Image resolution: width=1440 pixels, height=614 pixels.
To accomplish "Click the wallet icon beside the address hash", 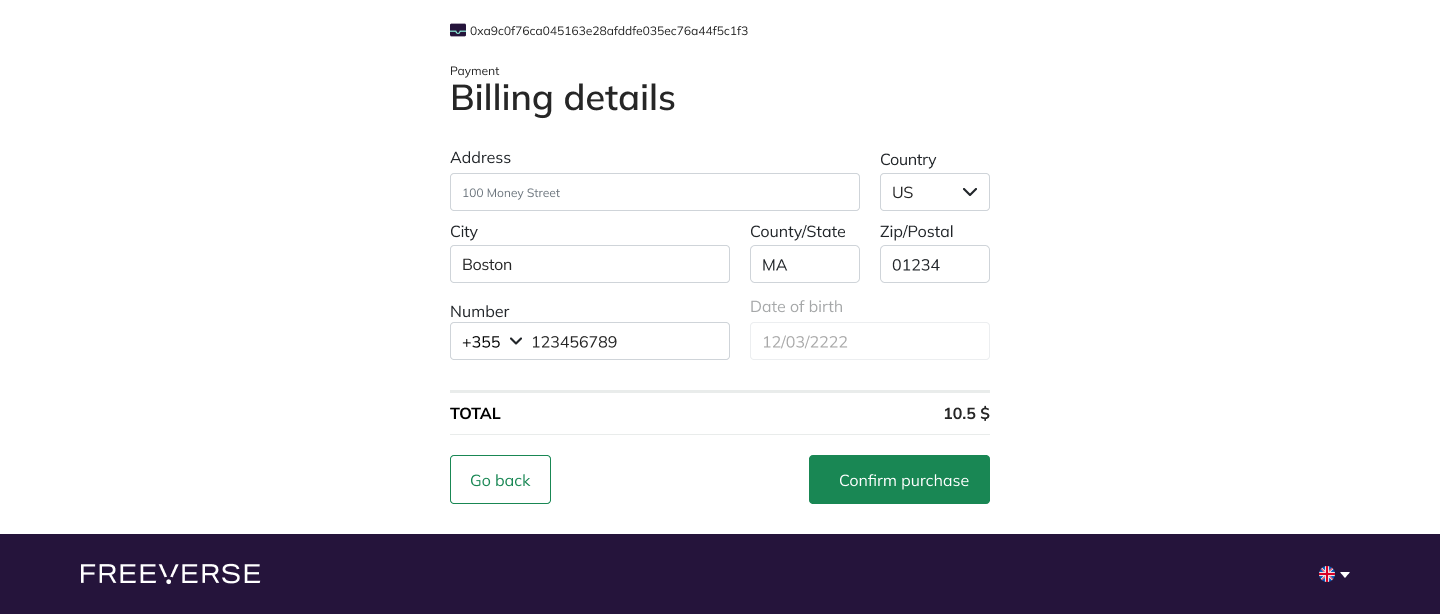I will pos(458,31).
